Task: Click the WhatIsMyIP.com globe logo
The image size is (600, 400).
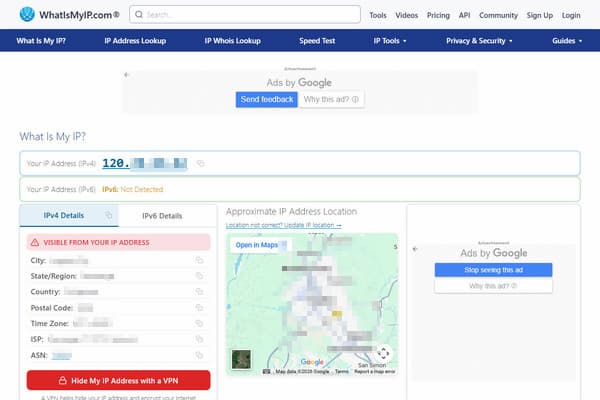Action: [27, 15]
